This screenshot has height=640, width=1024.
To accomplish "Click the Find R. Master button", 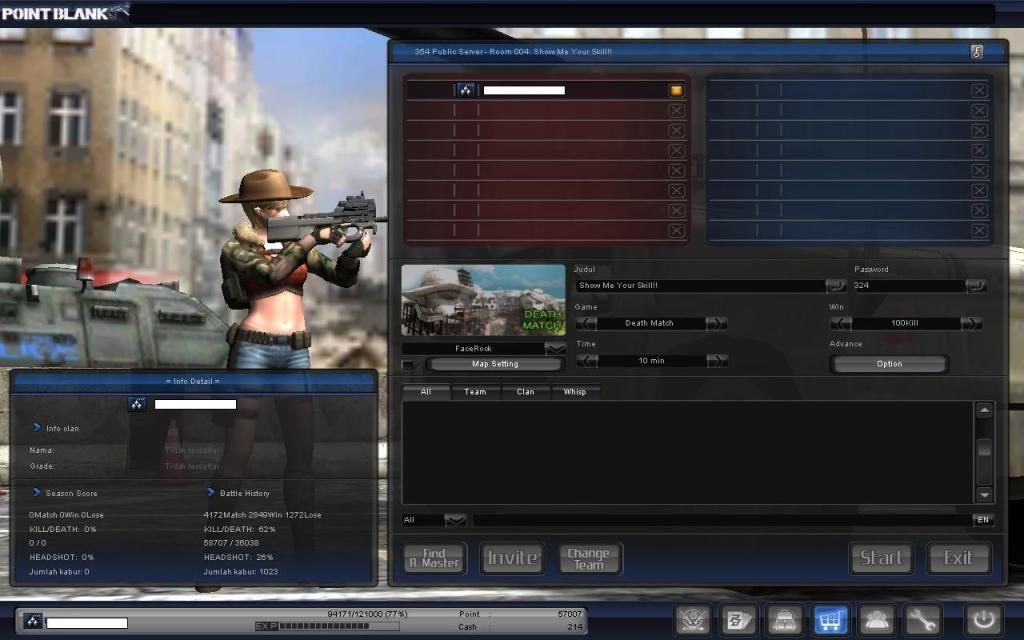I will [x=435, y=558].
